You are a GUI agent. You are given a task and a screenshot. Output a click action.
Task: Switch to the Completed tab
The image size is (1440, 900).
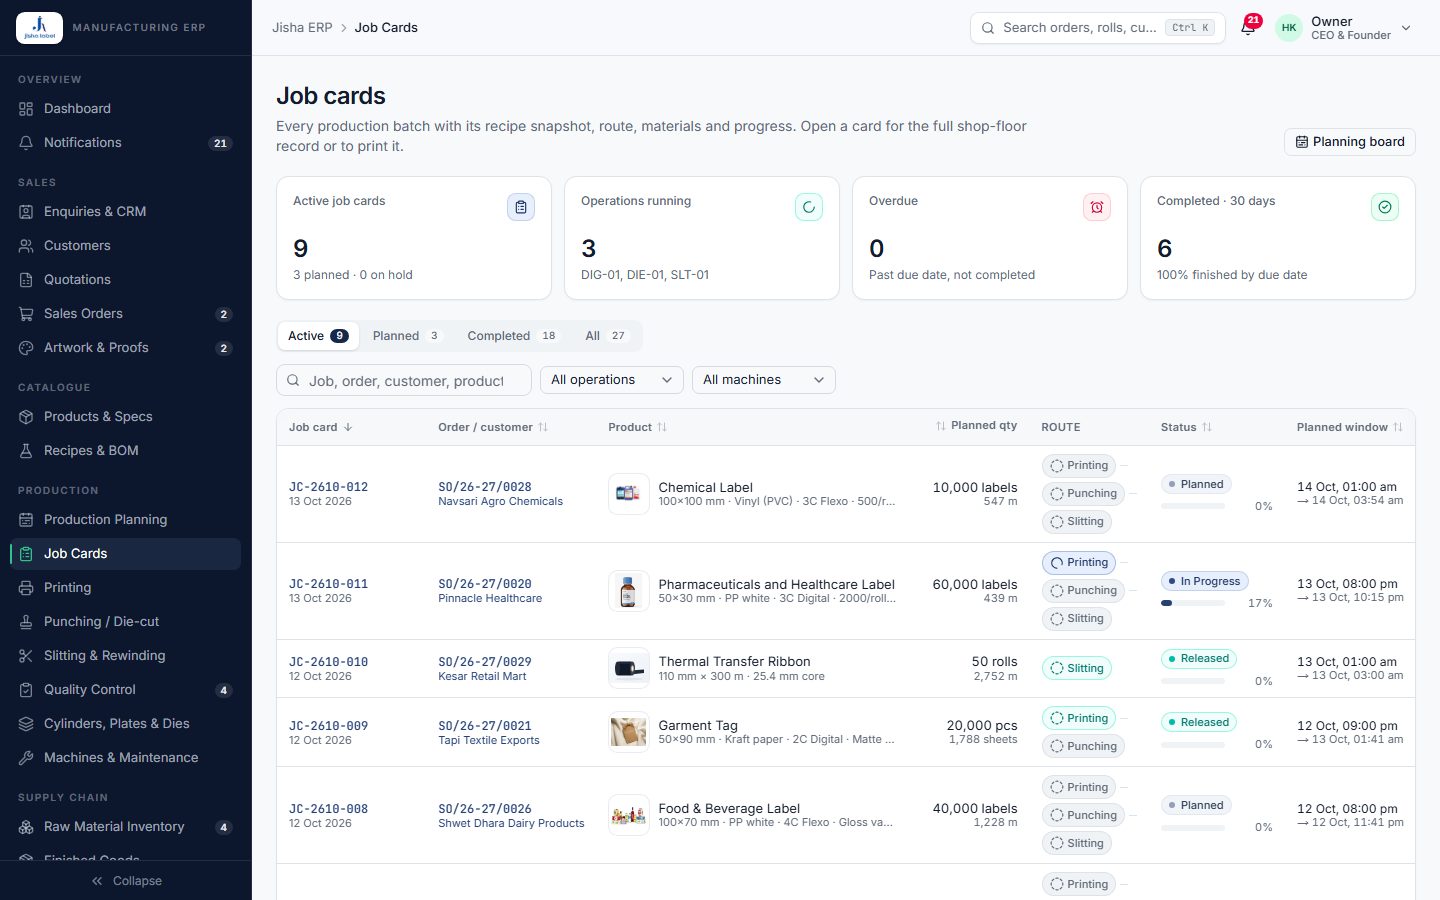click(512, 336)
